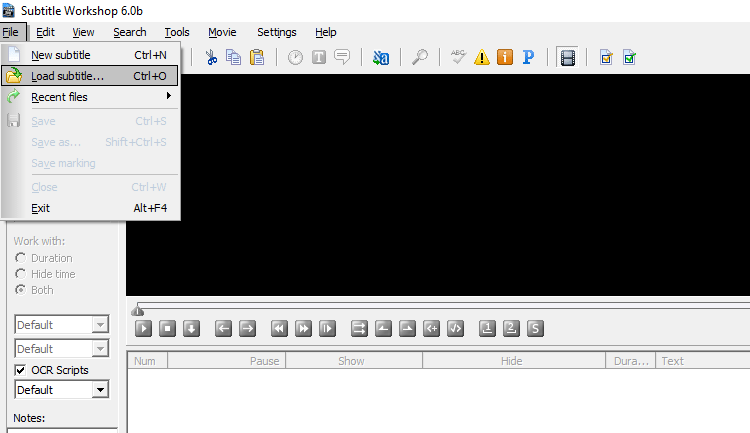Uncheck the OCR Scripts checkbox
Image resolution: width=750 pixels, height=433 pixels.
20,370
